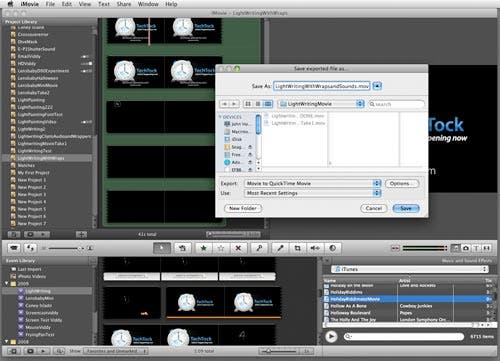Select the Hollow As A Bone song row
The height and width of the screenshot is (361, 500).
(409, 306)
